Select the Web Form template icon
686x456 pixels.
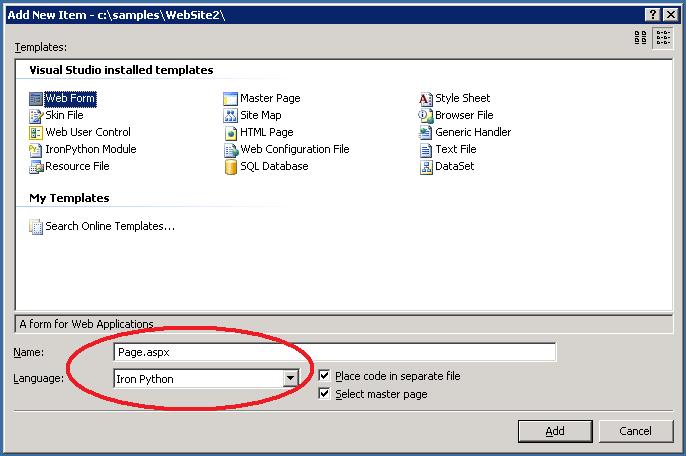36,98
